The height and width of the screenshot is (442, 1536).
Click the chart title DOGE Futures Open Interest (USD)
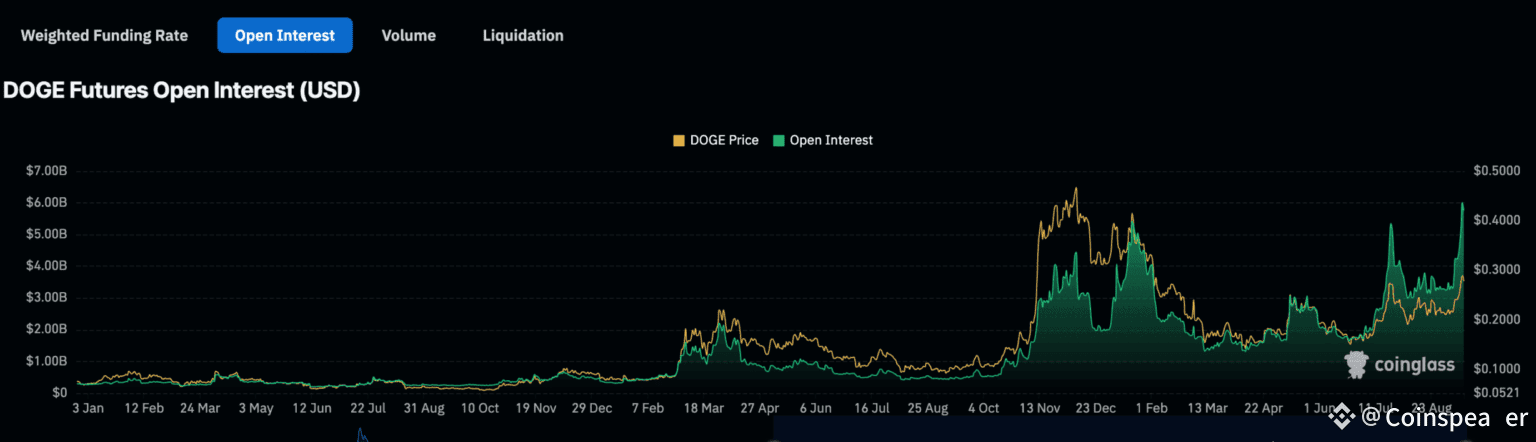pyautogui.click(x=181, y=90)
